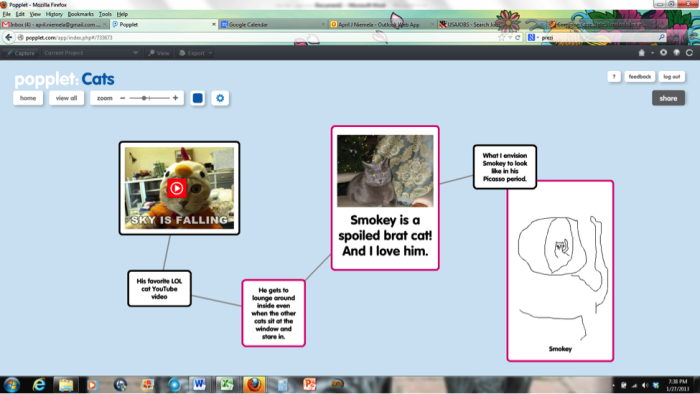Screen dimensions: 700x394
Task: Zoom out with the minus button
Action: pos(123,98)
